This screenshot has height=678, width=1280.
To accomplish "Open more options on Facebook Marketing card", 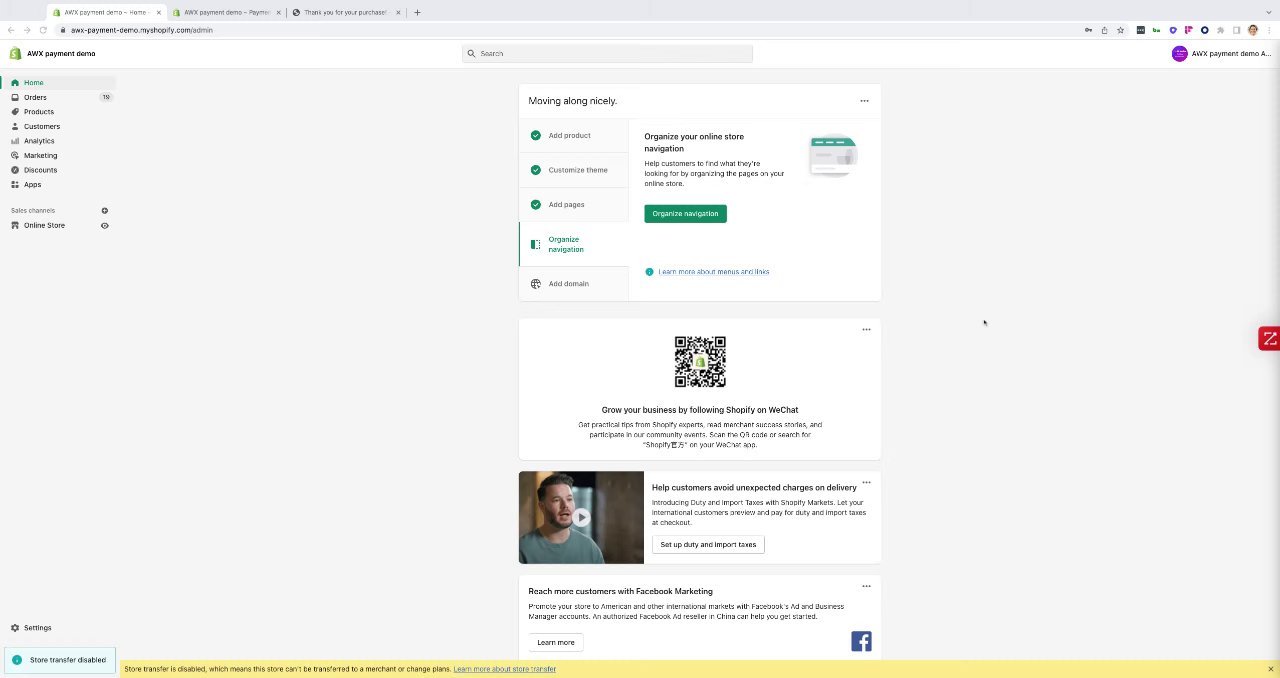I will pyautogui.click(x=866, y=586).
